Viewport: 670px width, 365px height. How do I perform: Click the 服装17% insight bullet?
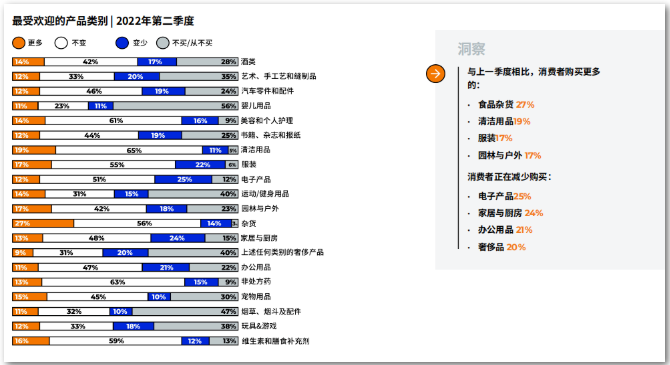point(495,138)
